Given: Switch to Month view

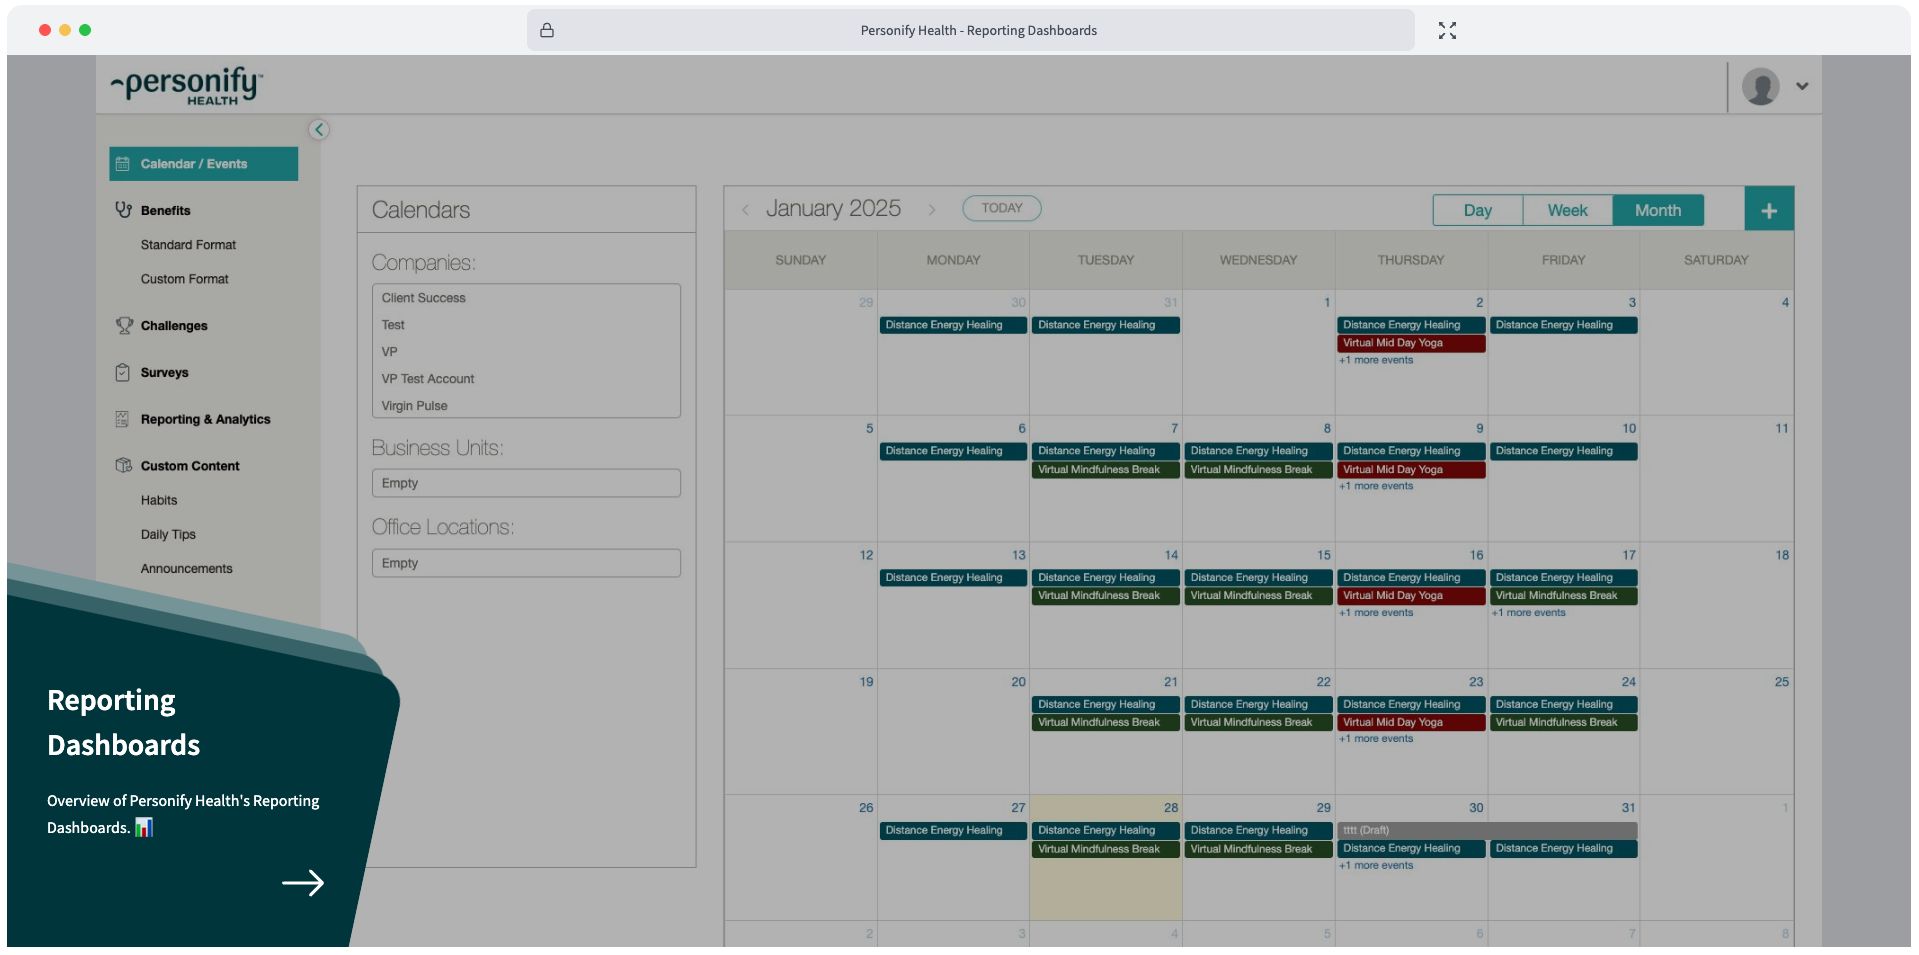Looking at the screenshot, I should (x=1658, y=210).
